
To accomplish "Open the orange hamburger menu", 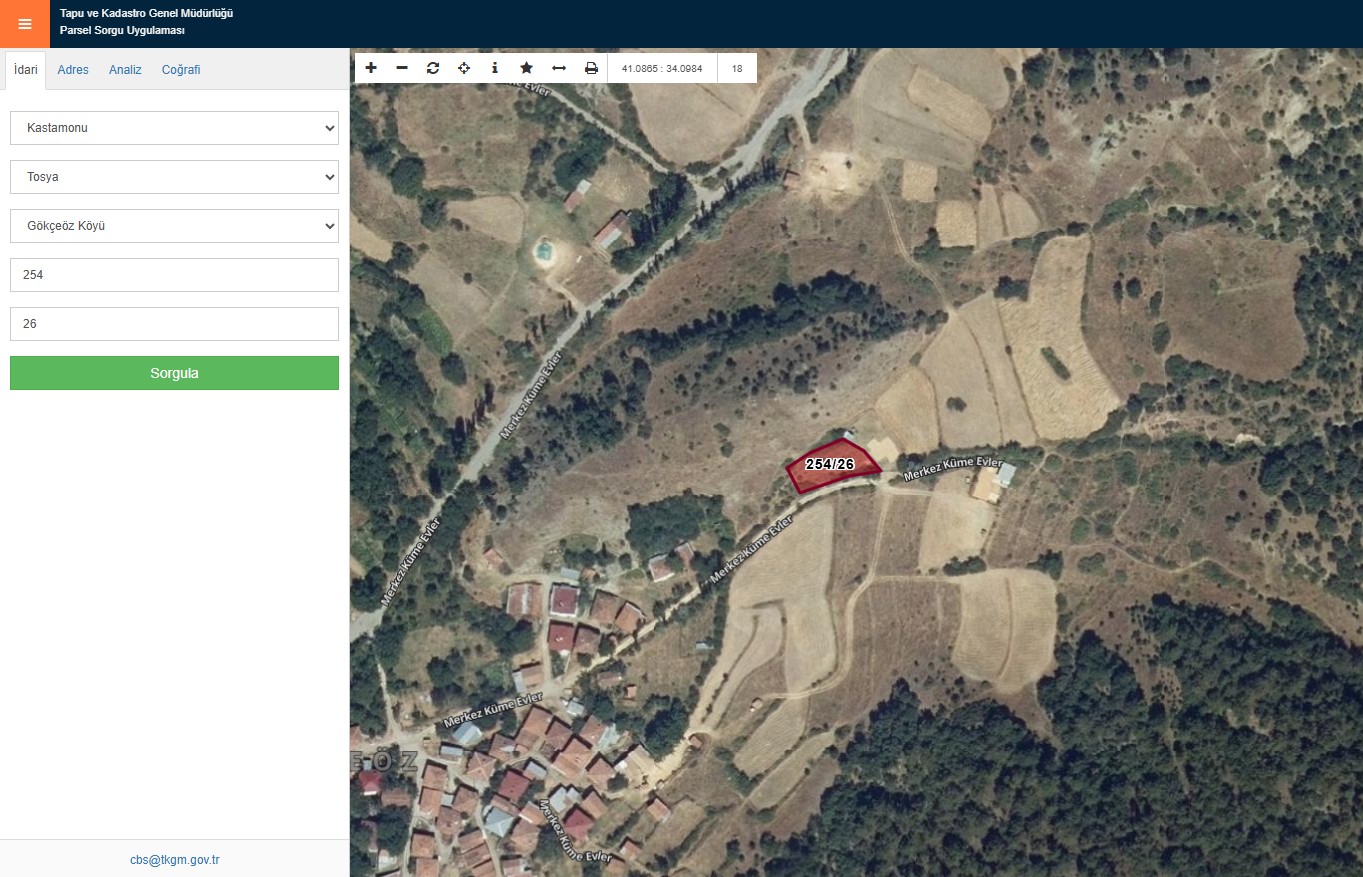I will 25,24.
